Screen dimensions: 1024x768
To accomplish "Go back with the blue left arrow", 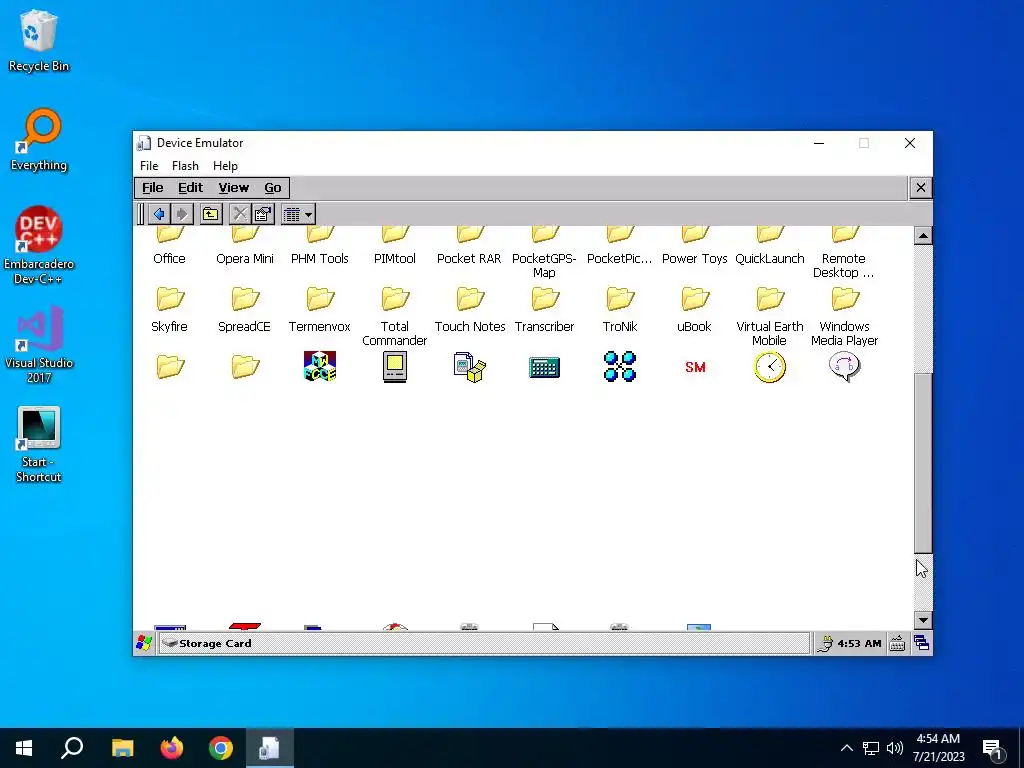I will [159, 214].
